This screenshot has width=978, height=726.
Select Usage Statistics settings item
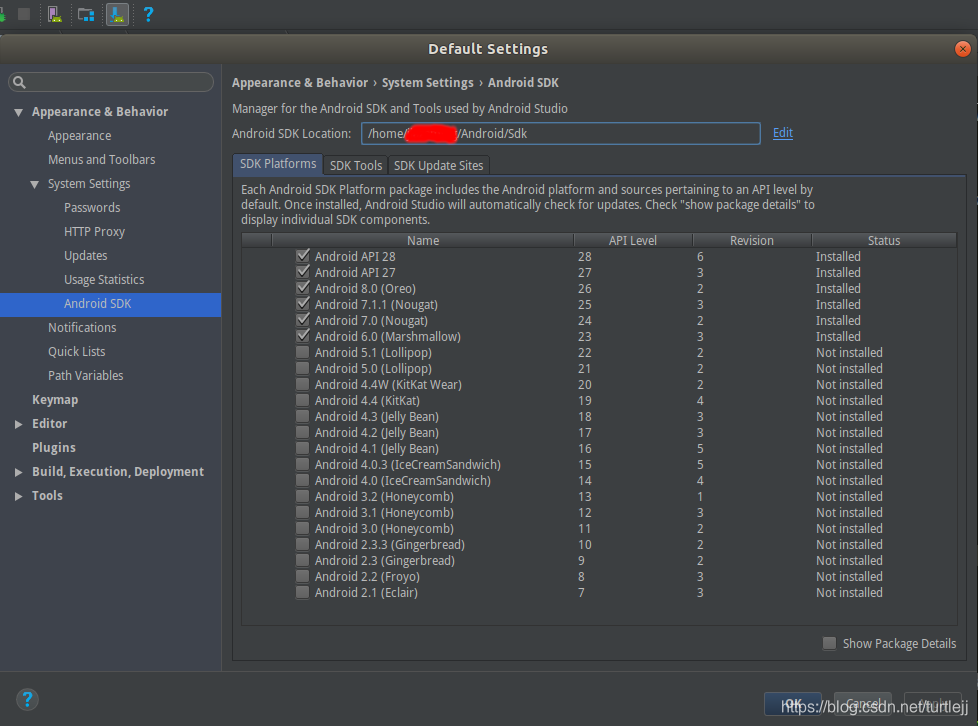[104, 279]
